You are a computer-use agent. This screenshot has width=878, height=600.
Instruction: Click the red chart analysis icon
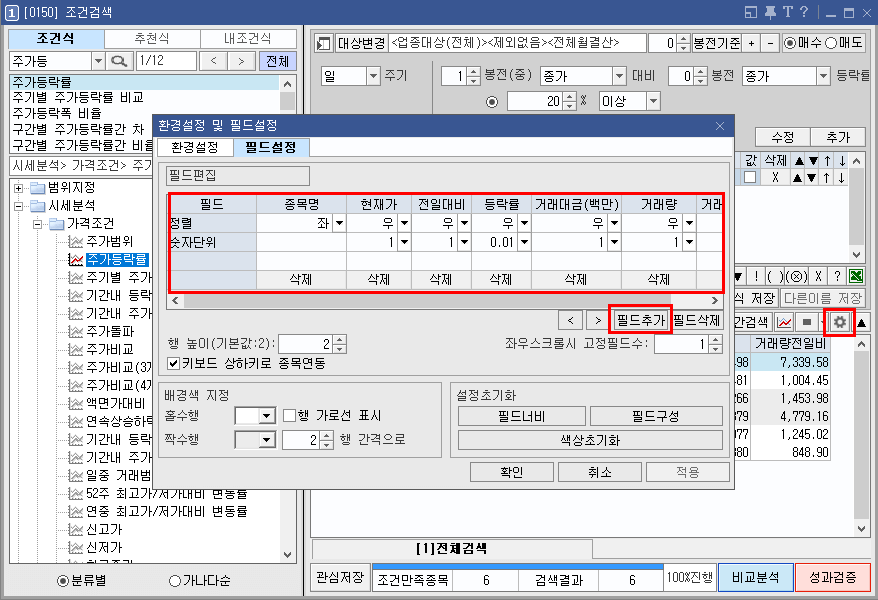point(784,321)
